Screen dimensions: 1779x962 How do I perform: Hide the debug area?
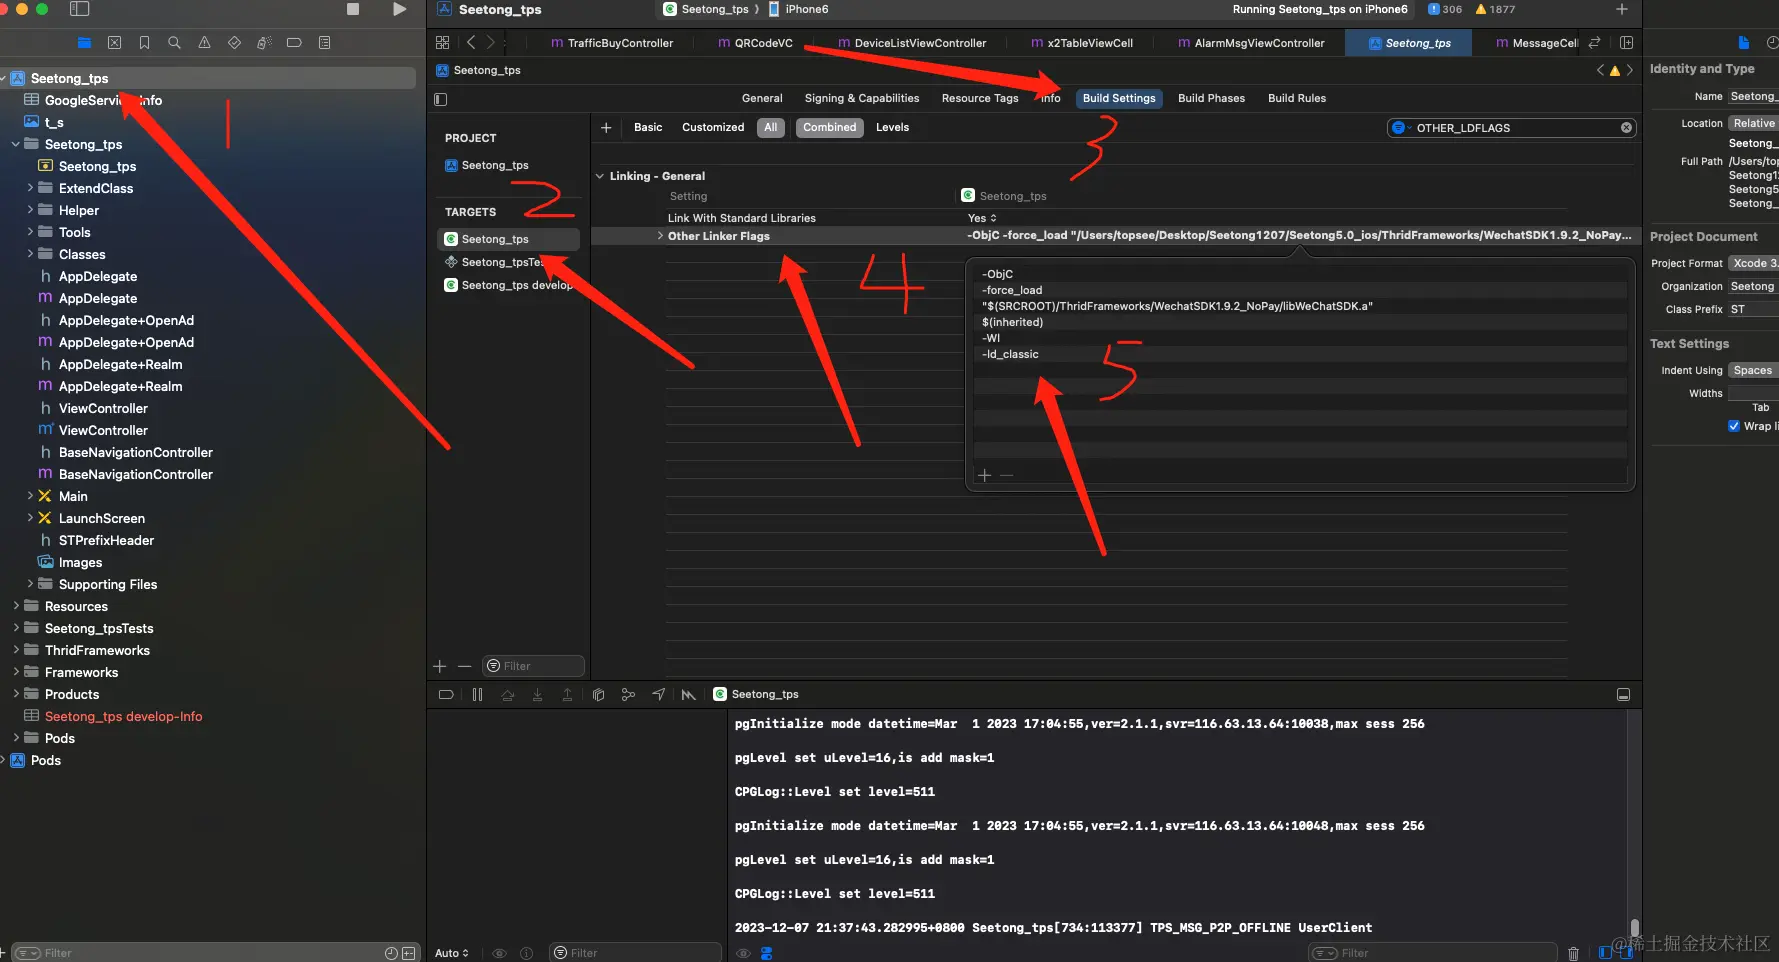(1623, 695)
